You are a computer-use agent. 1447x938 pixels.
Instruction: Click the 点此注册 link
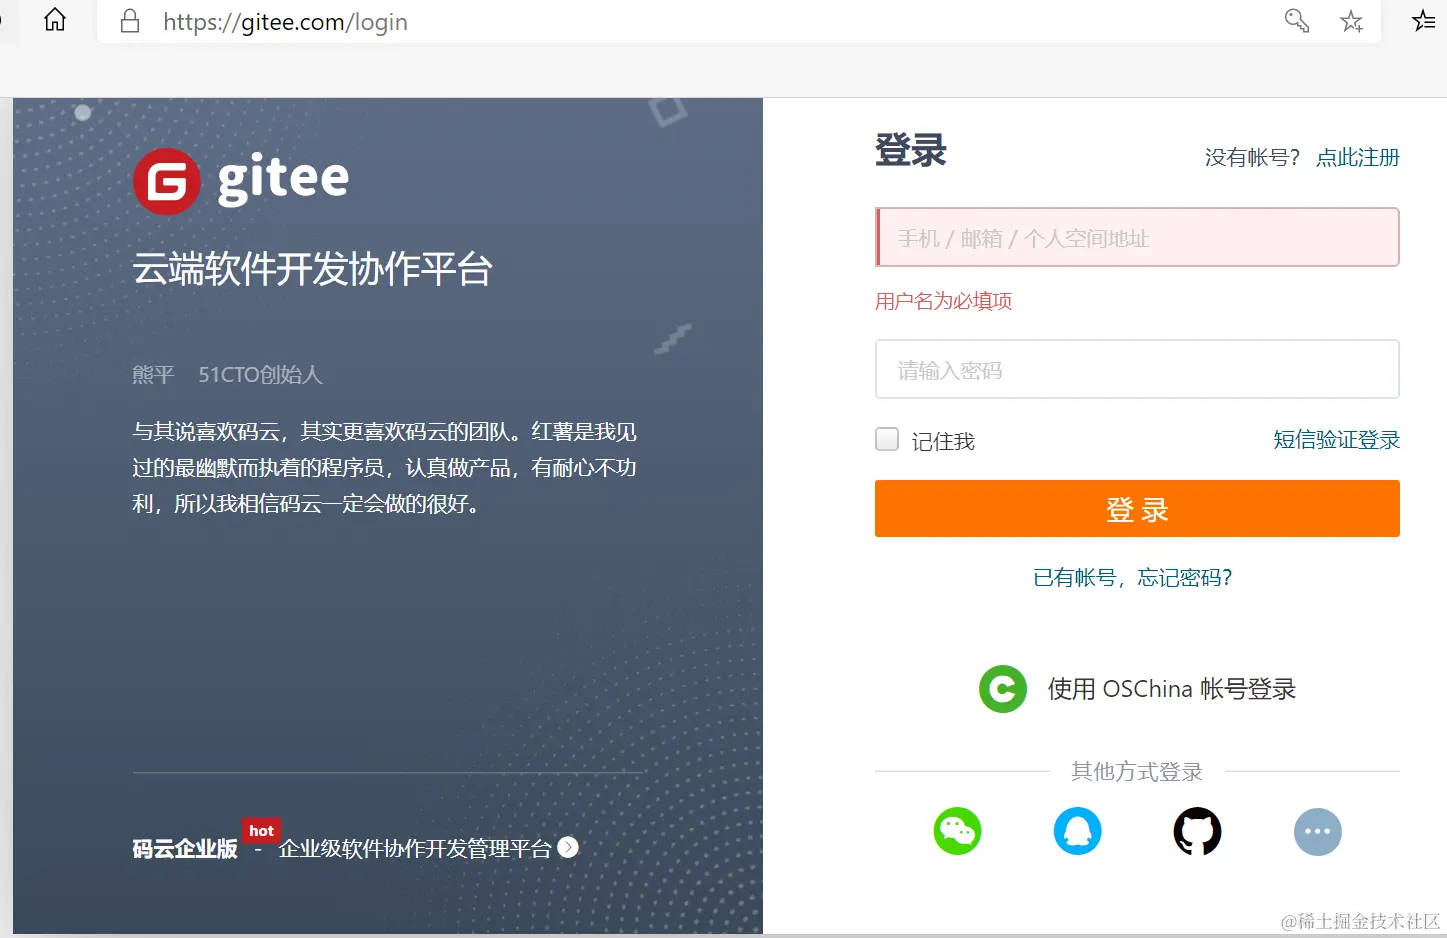pos(1357,157)
